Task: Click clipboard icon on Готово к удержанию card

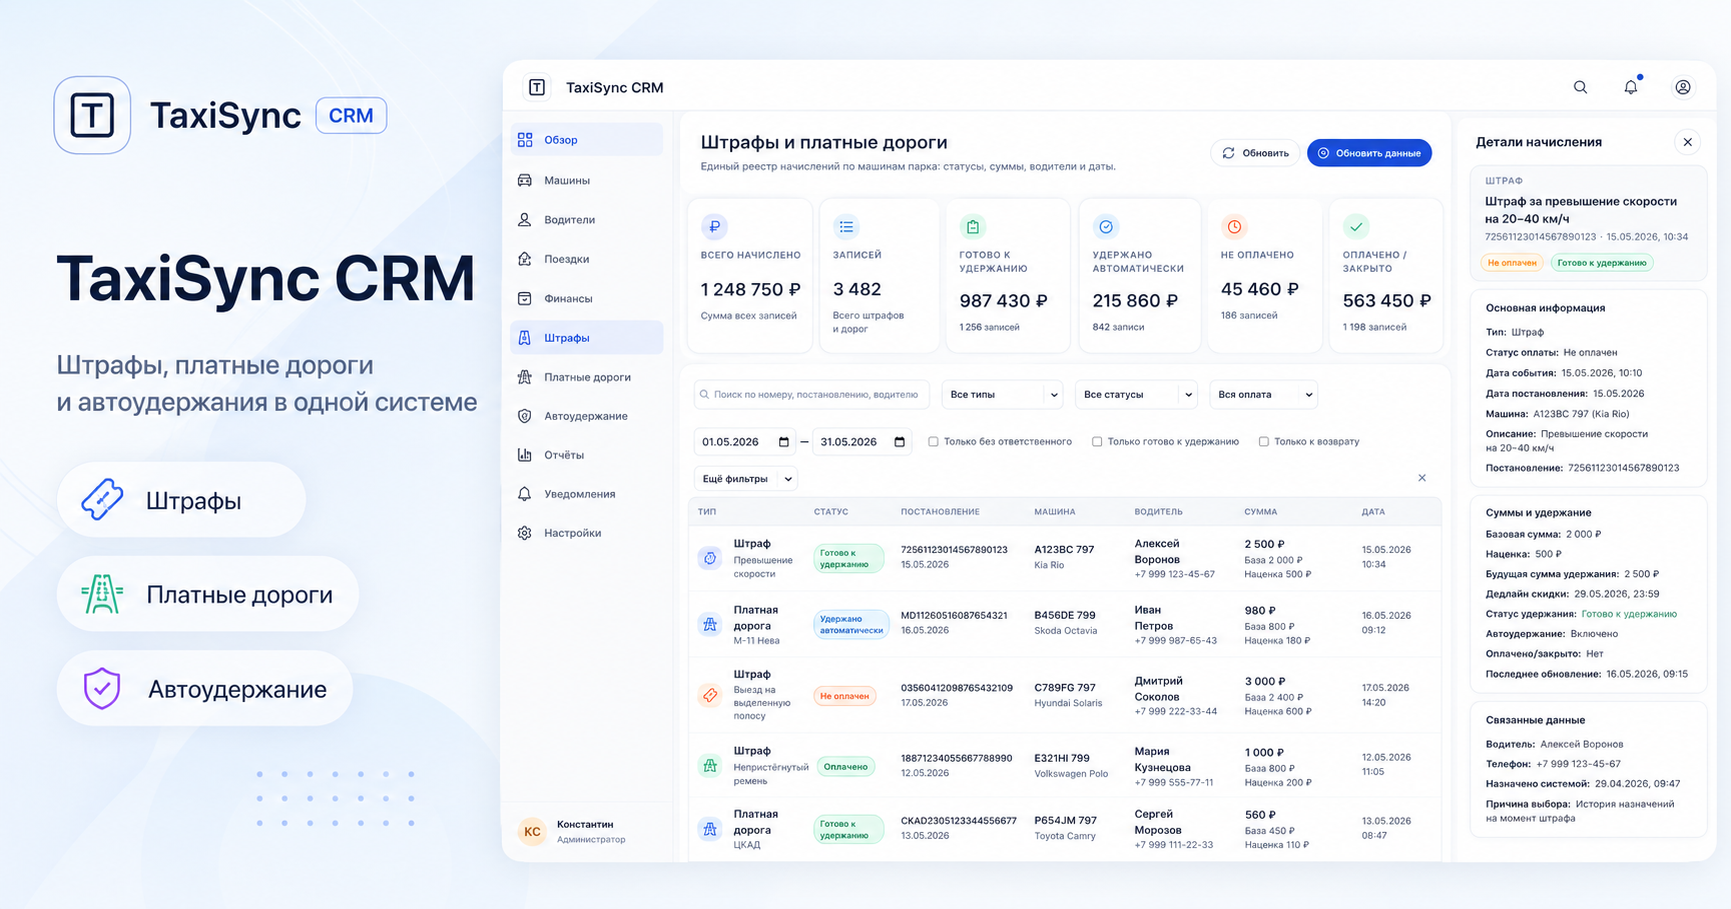Action: pyautogui.click(x=972, y=227)
